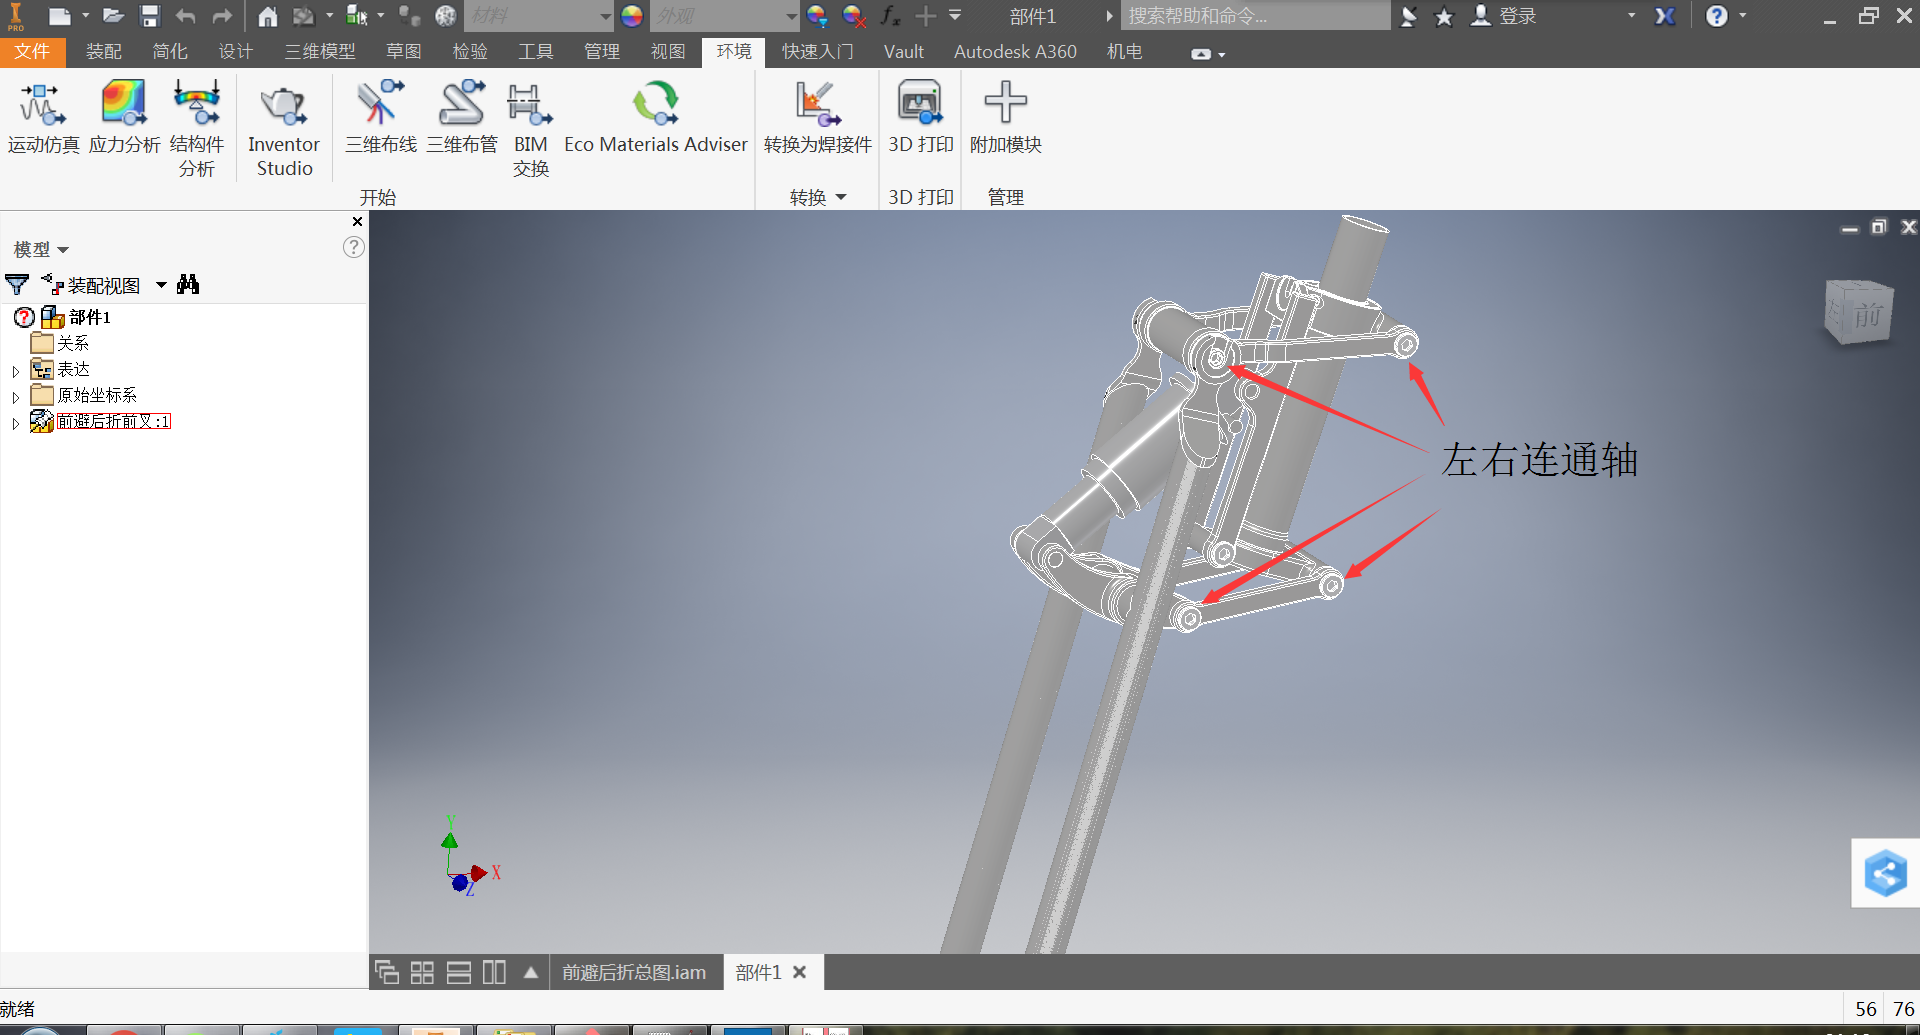Viewport: 1920px width, 1035px height.
Task: Start Inventor Studio environment
Action: (x=284, y=130)
